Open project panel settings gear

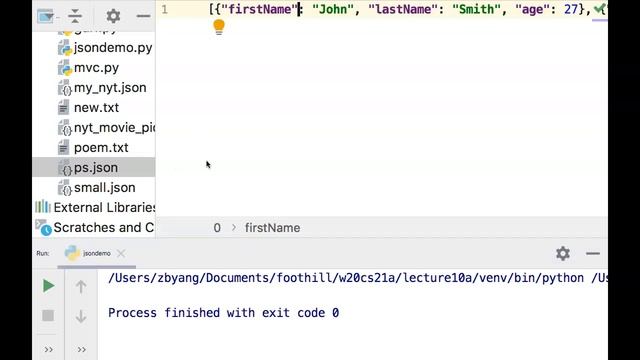point(113,16)
